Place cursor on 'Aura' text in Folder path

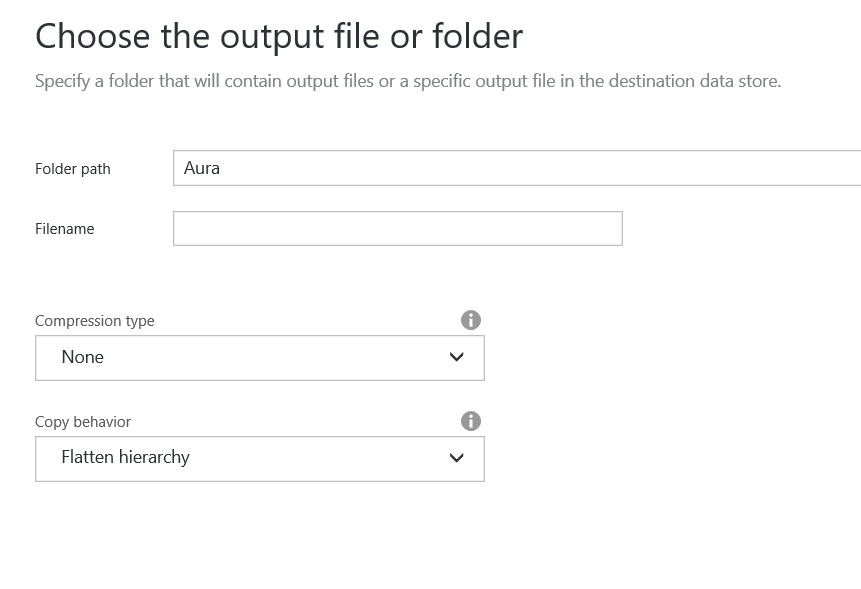coord(202,168)
